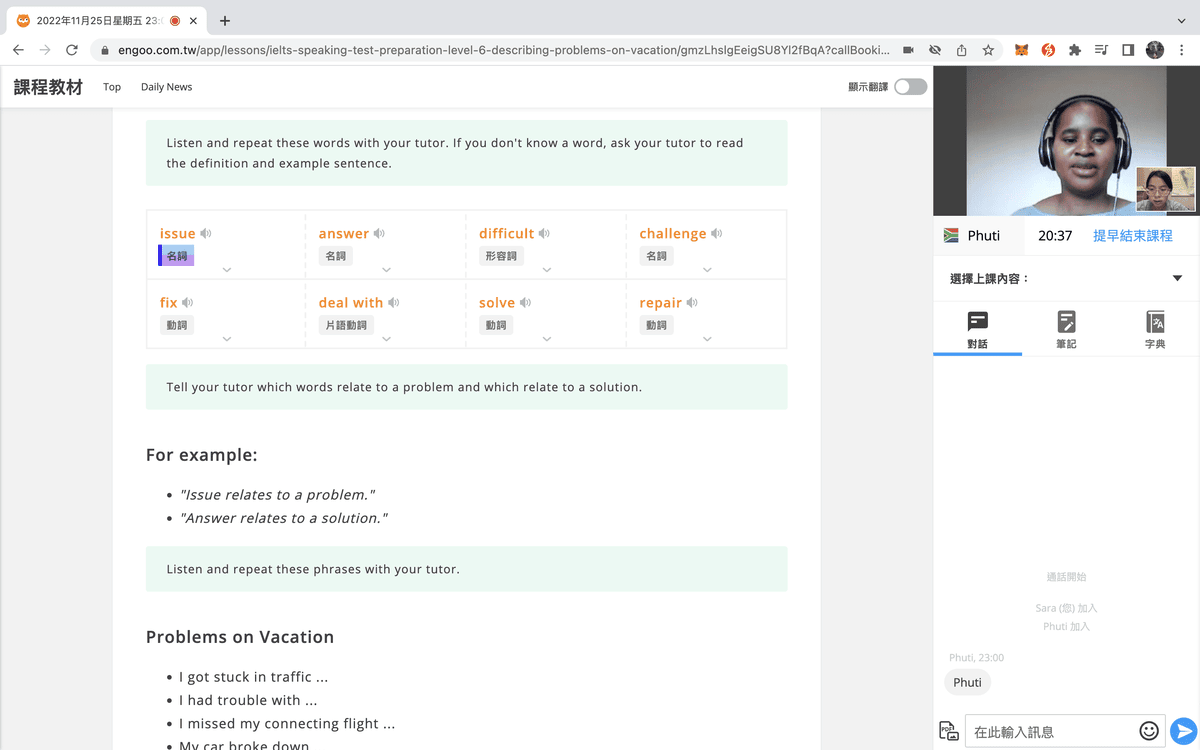Click 提早結束課程 to end lesson early
This screenshot has height=750, width=1200.
(x=1133, y=236)
